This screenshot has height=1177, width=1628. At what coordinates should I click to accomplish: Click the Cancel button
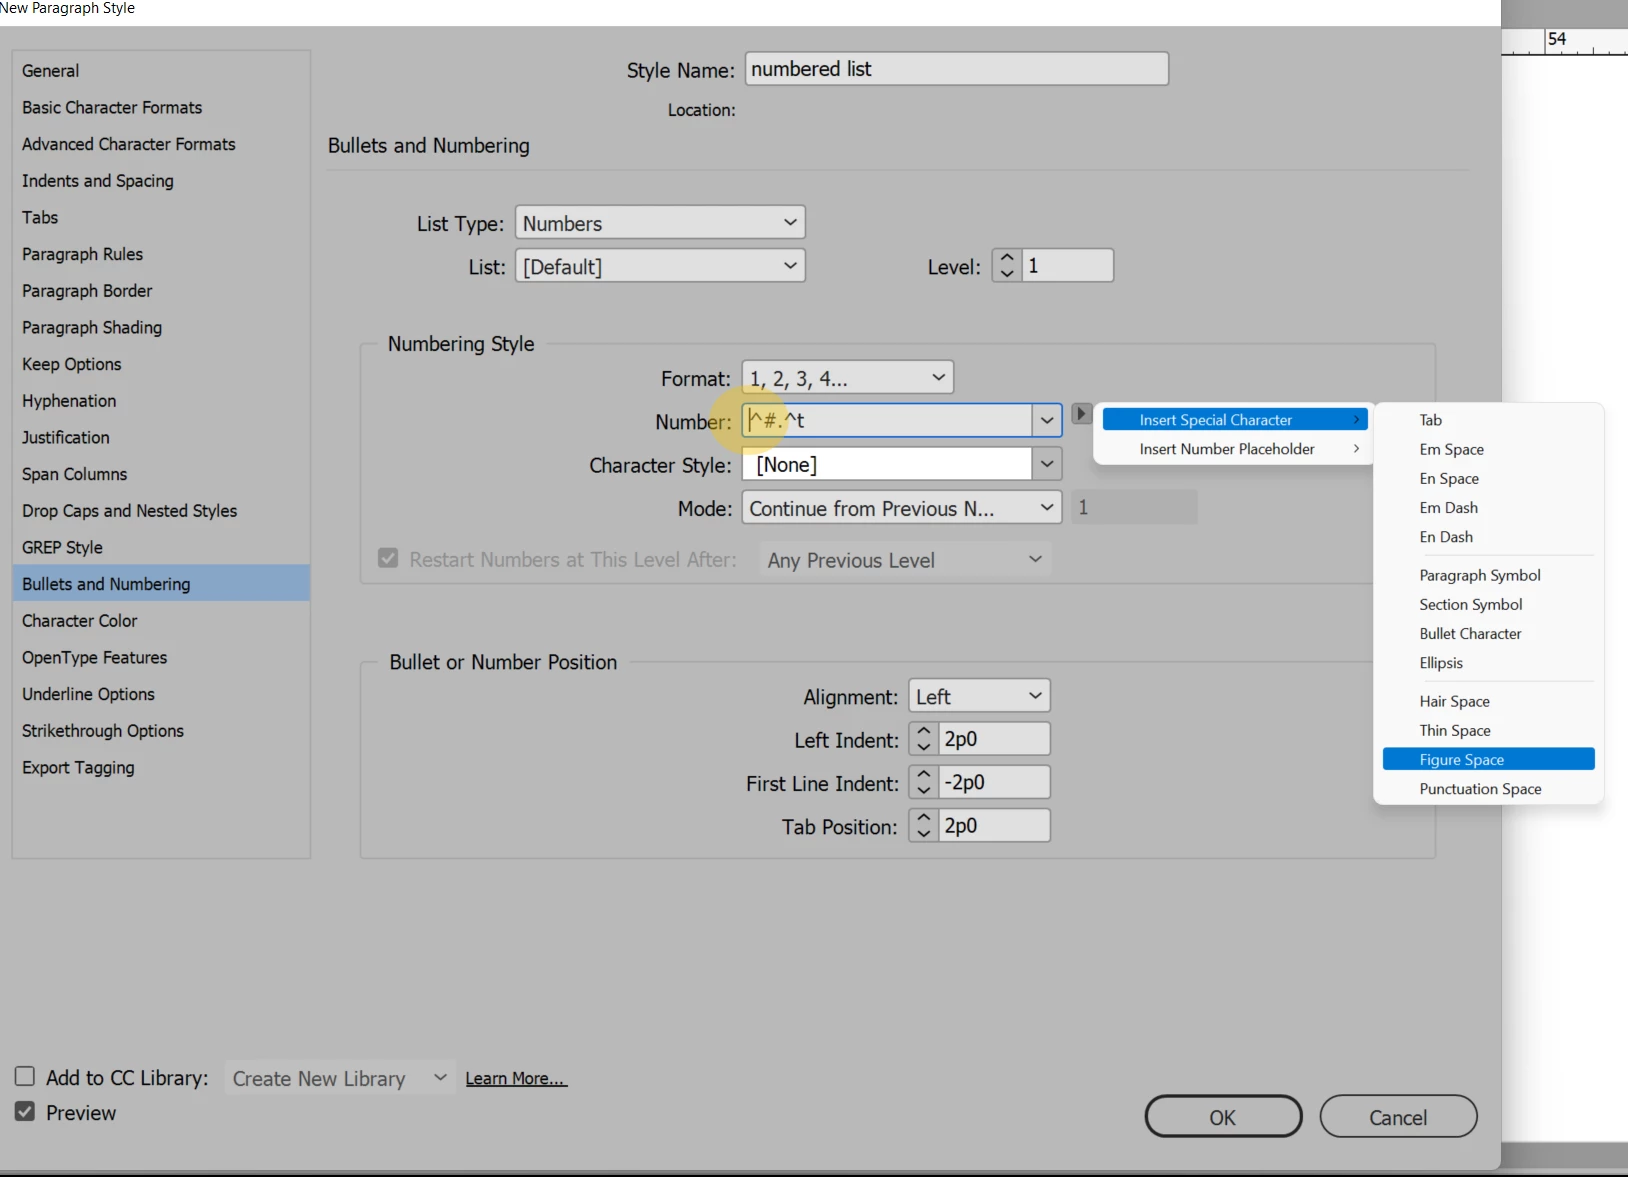click(x=1398, y=1116)
